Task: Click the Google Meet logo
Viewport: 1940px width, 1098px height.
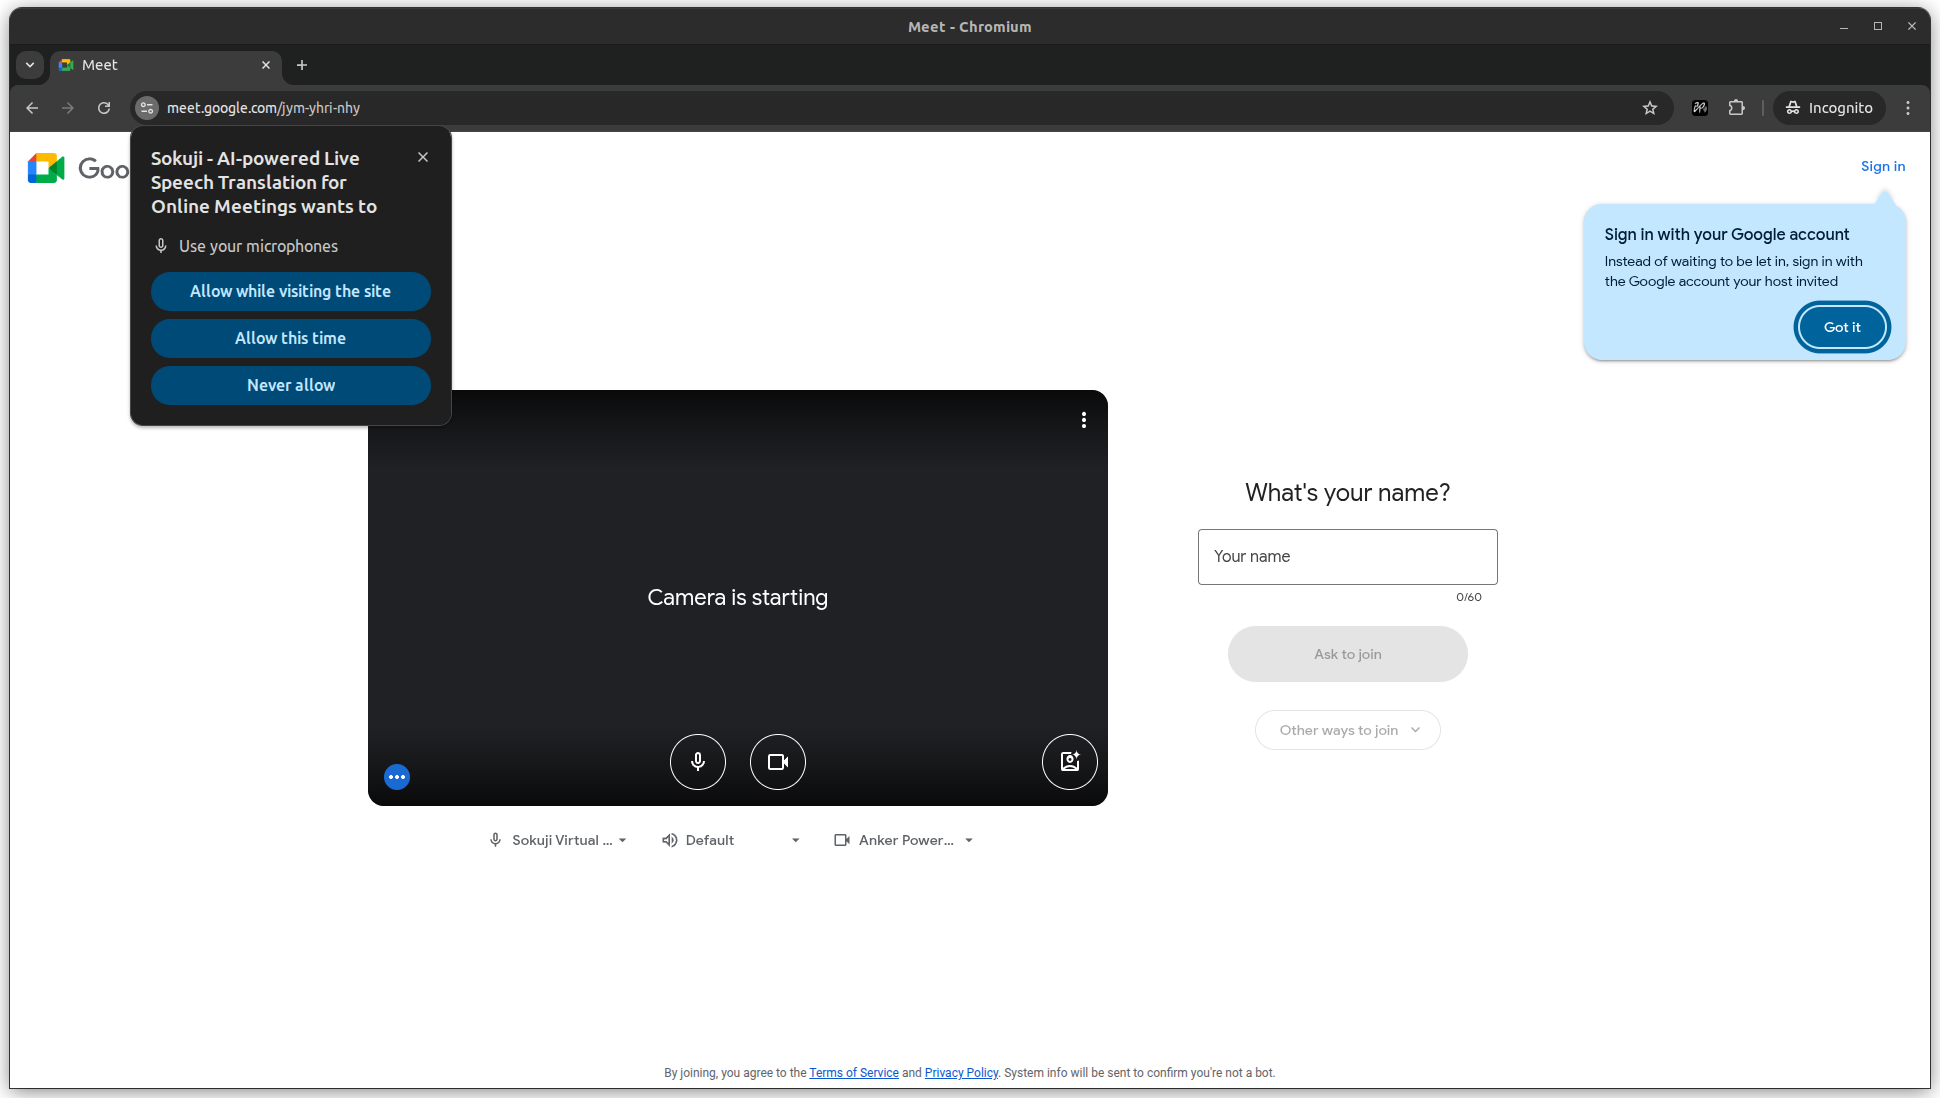Action: [x=78, y=168]
